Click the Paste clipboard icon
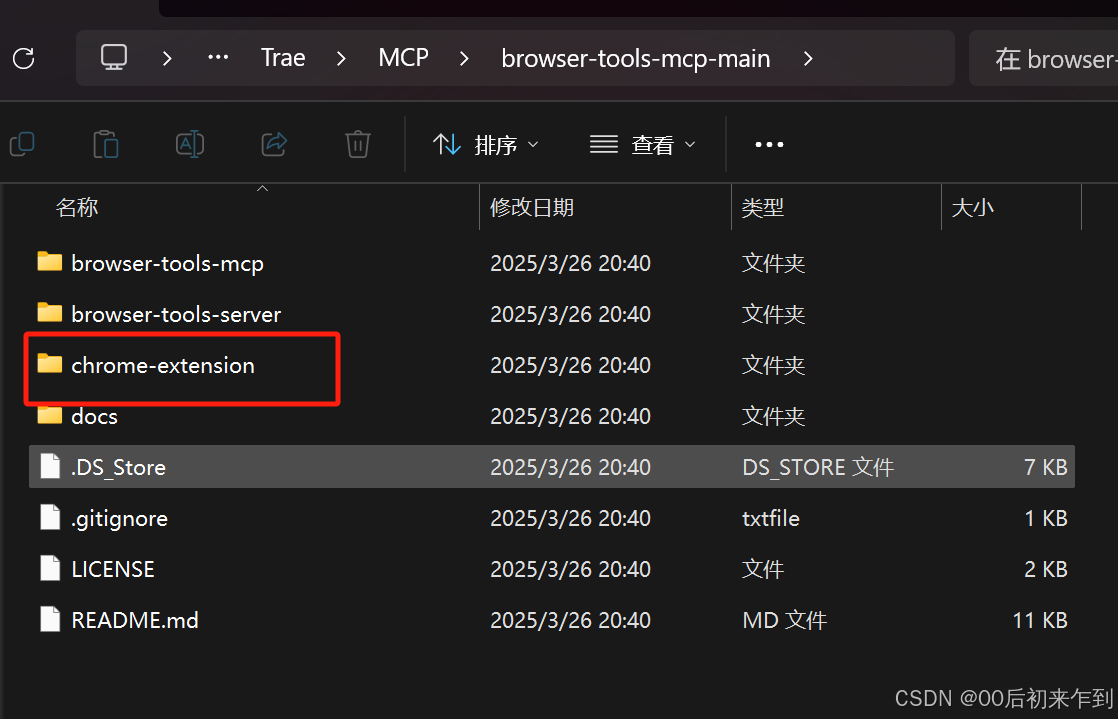Viewport: 1118px width, 719px height. [106, 144]
